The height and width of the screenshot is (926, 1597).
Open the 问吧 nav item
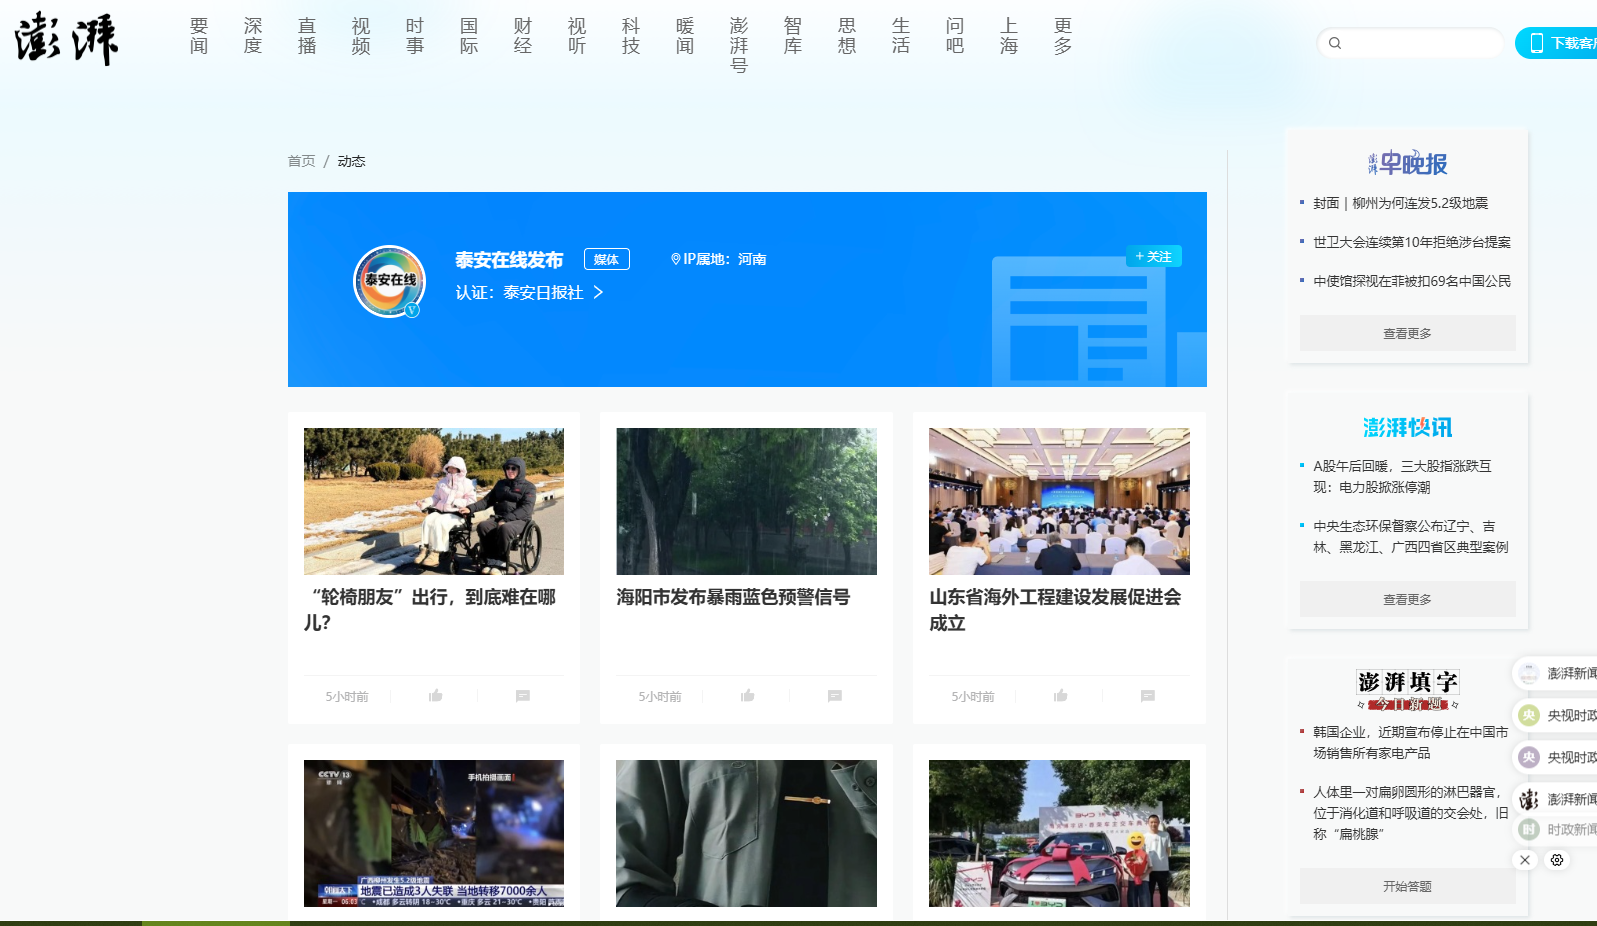[x=955, y=36]
